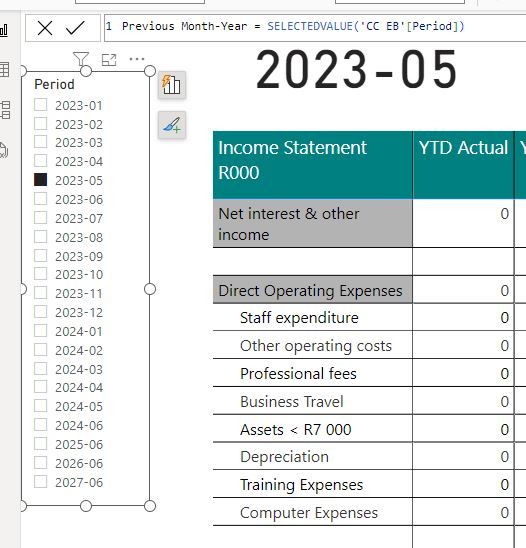Check the 2023-06 period
The height and width of the screenshot is (548, 526).
(41, 199)
